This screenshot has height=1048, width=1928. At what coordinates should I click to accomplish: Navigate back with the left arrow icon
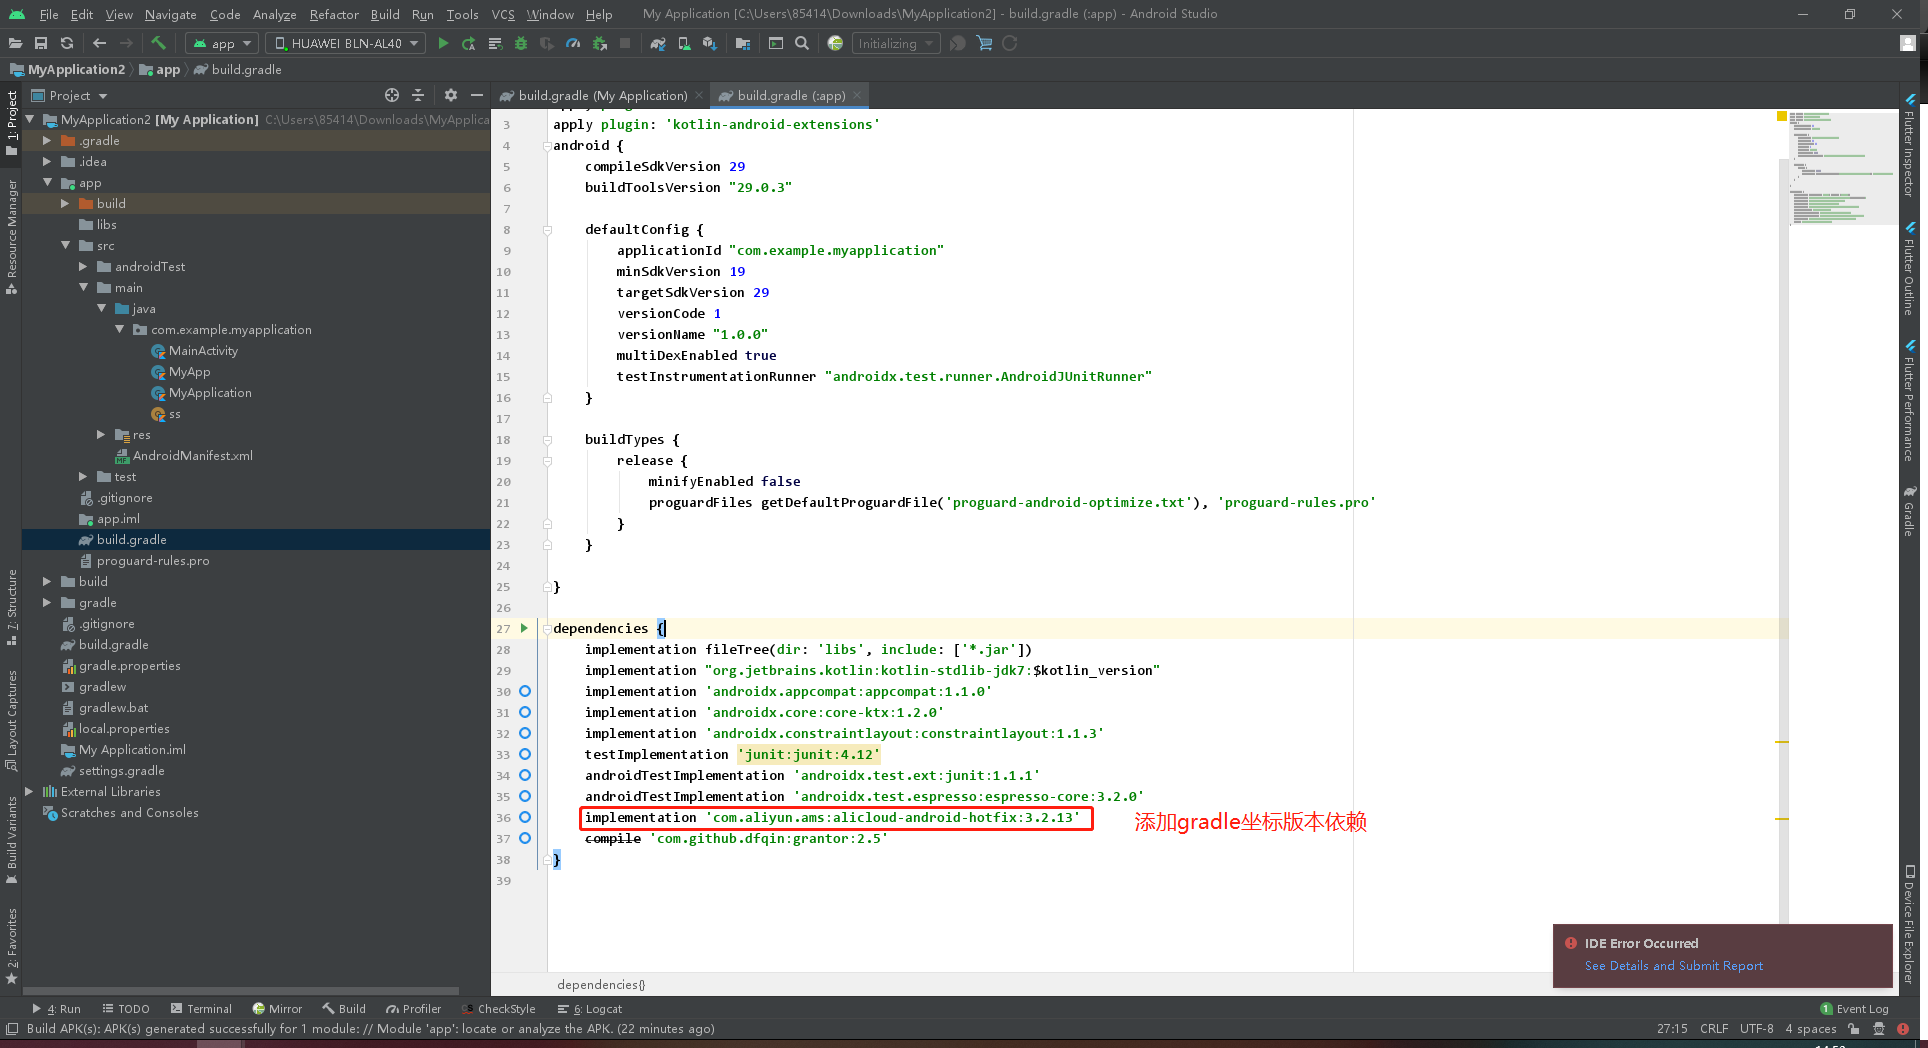click(x=99, y=43)
